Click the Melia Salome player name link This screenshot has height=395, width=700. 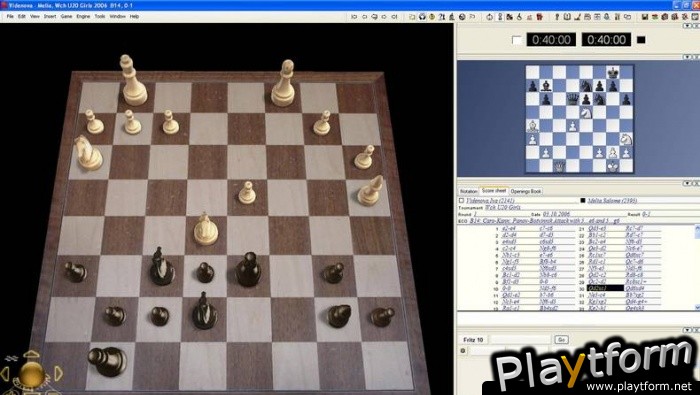point(612,200)
